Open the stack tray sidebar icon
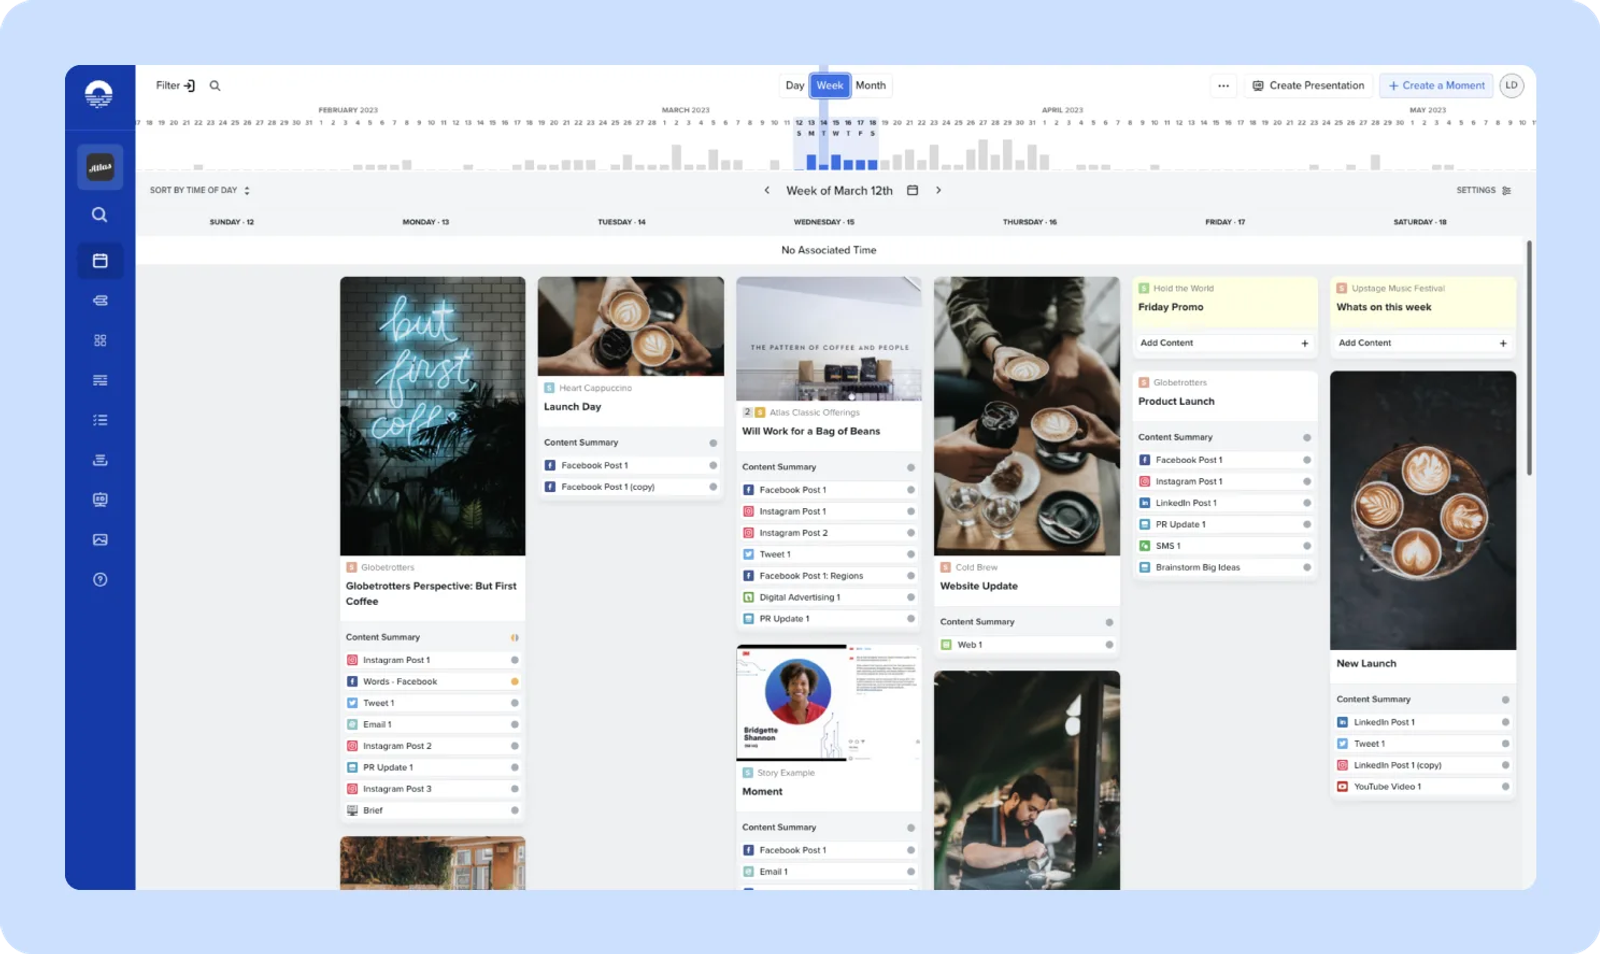This screenshot has width=1600, height=954. 100,460
